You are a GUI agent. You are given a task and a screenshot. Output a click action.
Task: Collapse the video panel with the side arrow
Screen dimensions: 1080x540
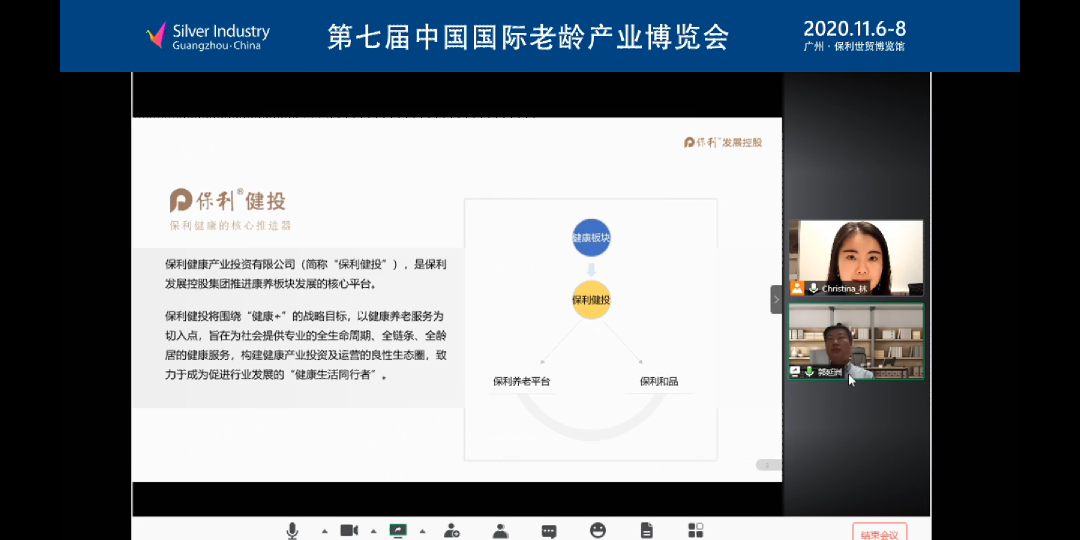tap(776, 299)
